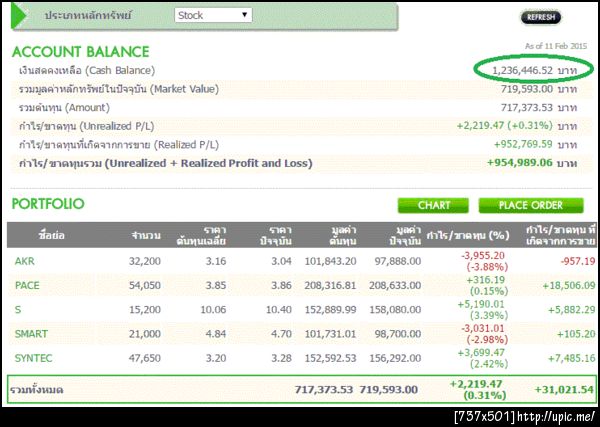Click the จำนวน column header
Image resolution: width=600 pixels, height=427 pixels.
pyautogui.click(x=145, y=235)
